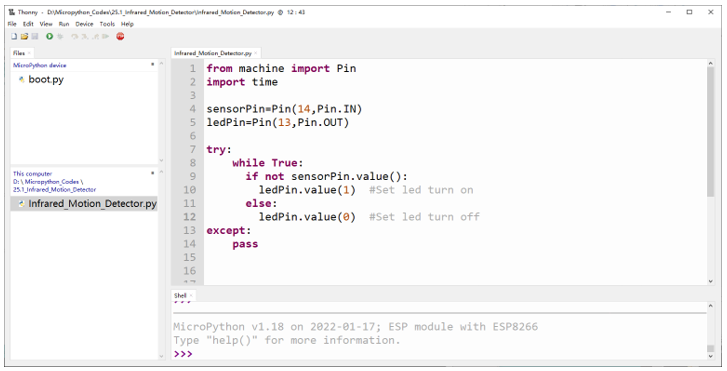Open the Run menu
The image size is (727, 371).
tap(64, 24)
